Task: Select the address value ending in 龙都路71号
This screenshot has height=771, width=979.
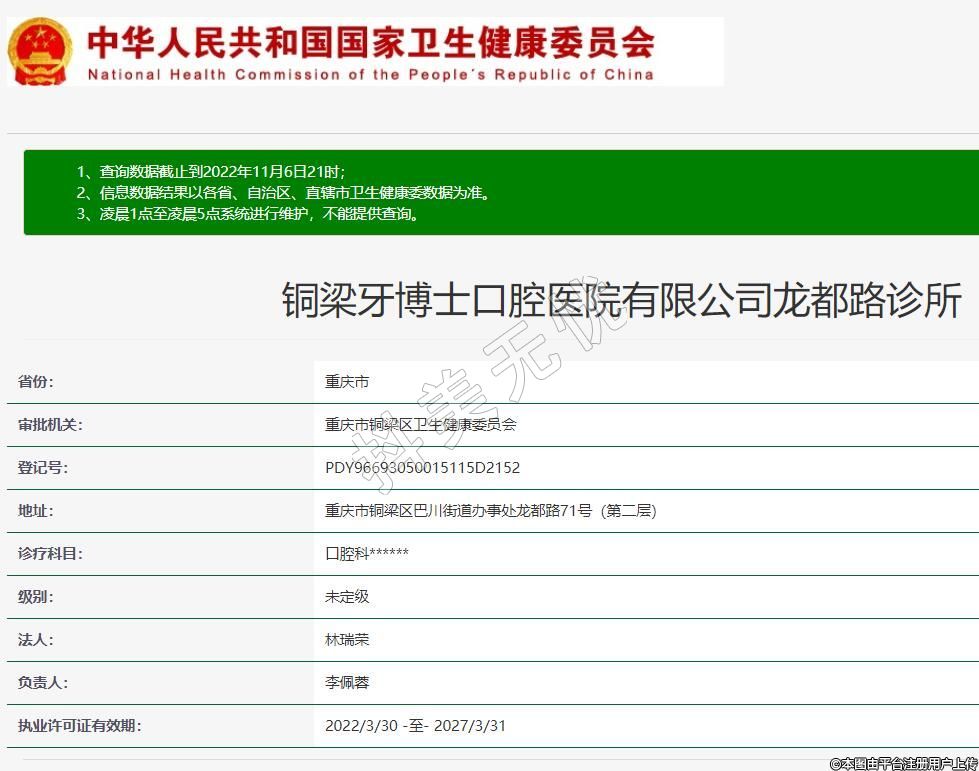Action: 490,511
